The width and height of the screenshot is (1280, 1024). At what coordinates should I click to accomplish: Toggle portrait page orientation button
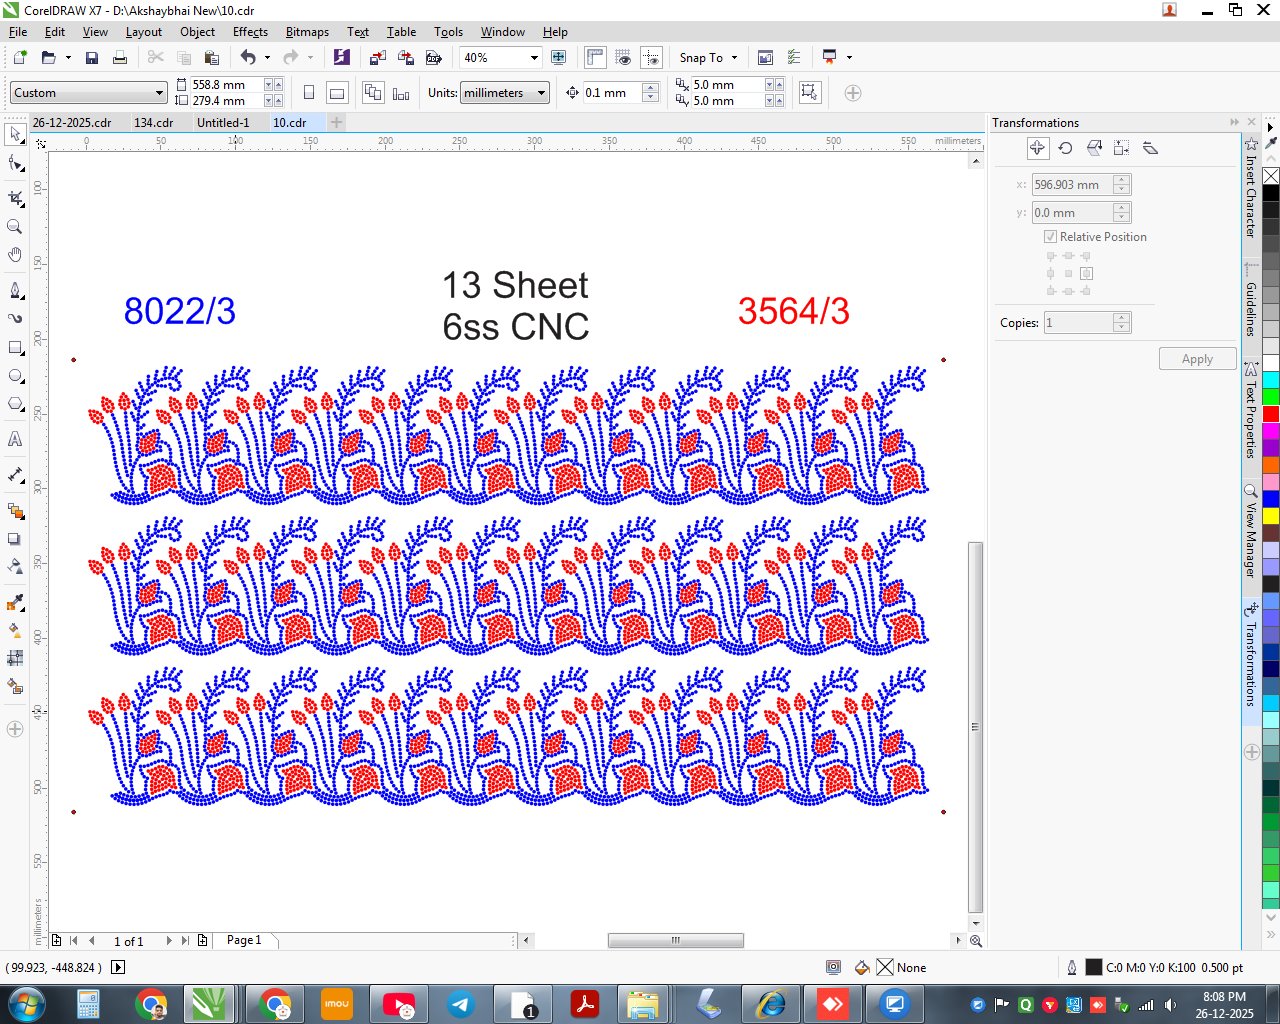click(309, 93)
